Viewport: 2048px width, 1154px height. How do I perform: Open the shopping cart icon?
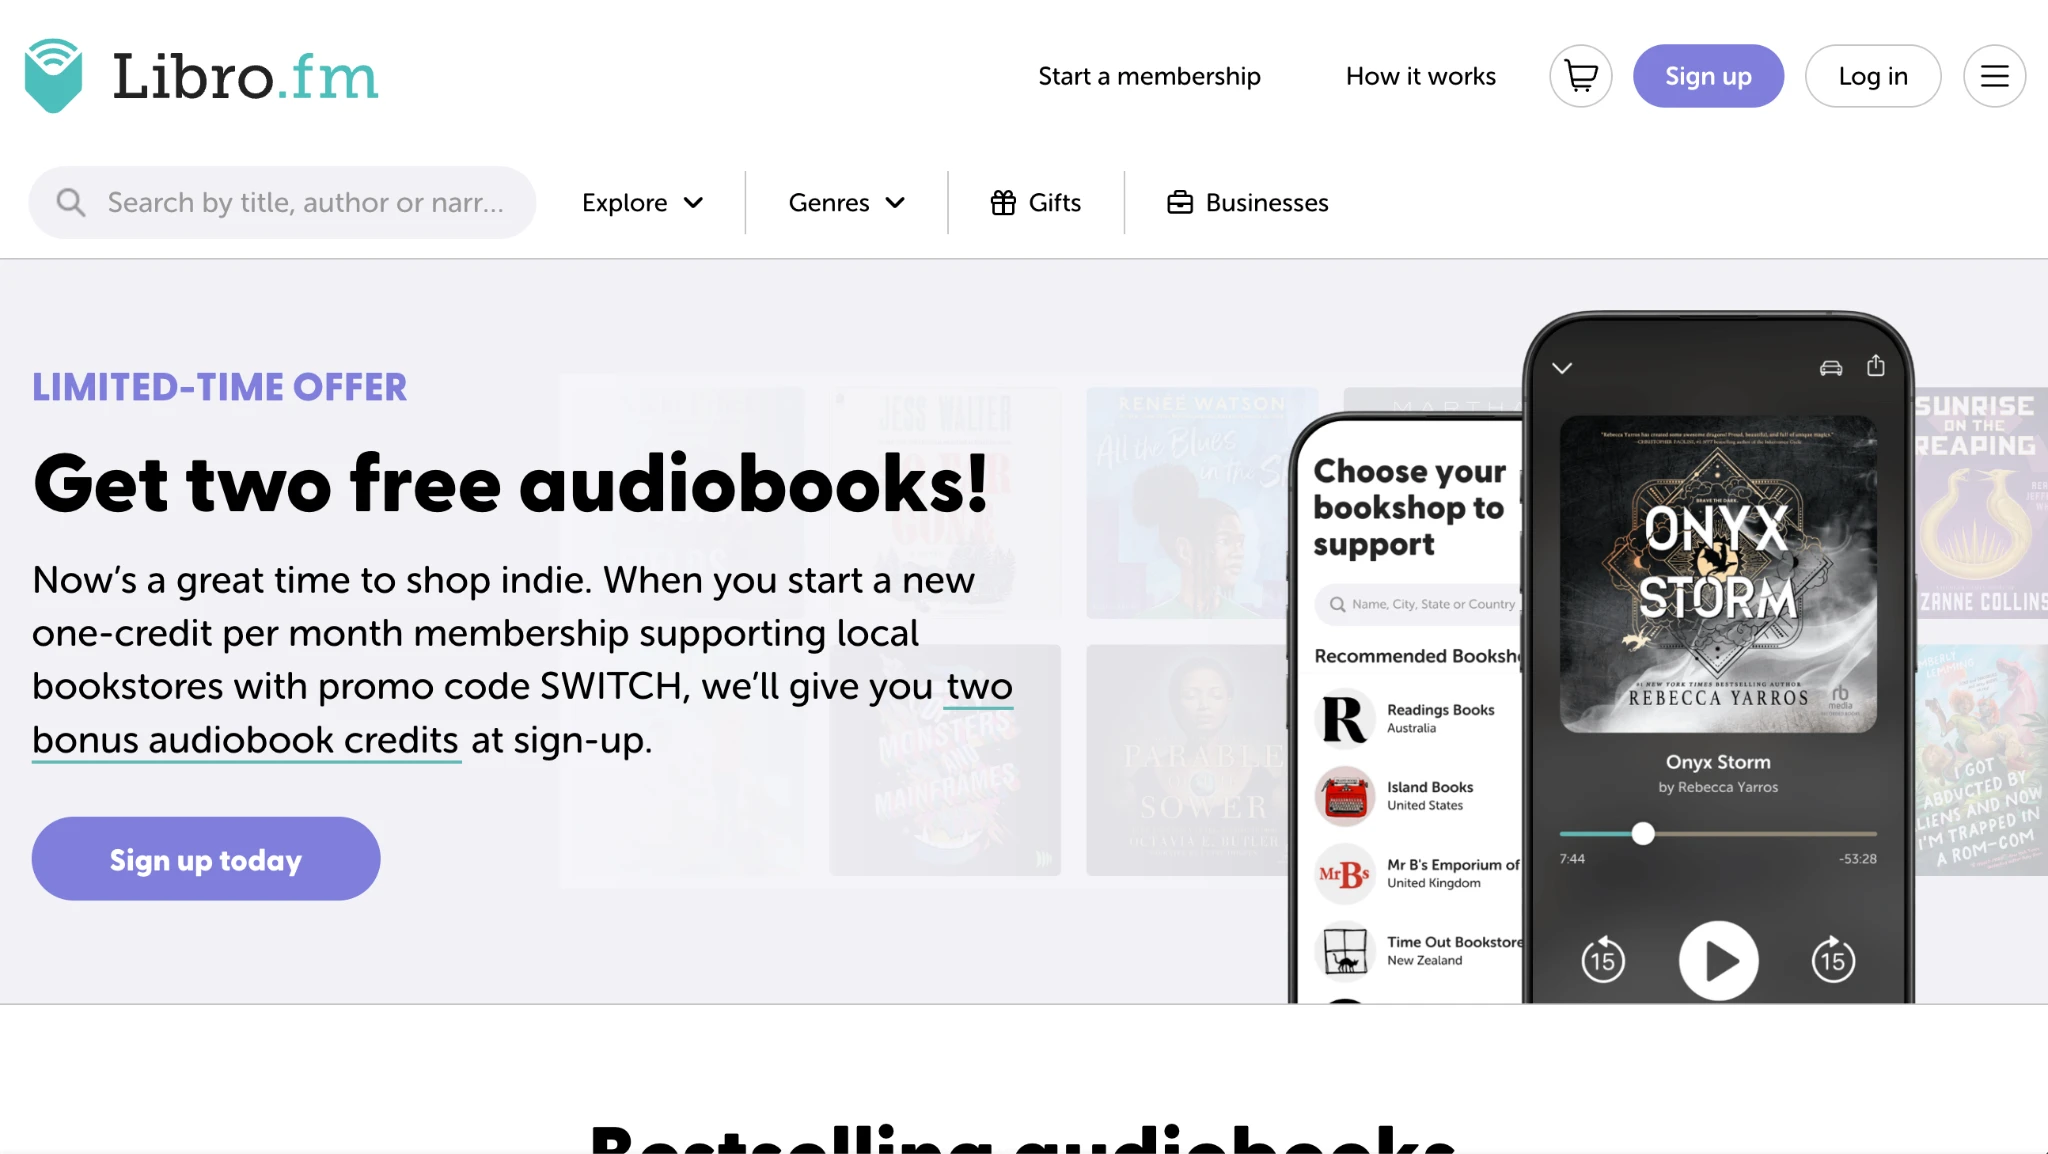click(1580, 76)
